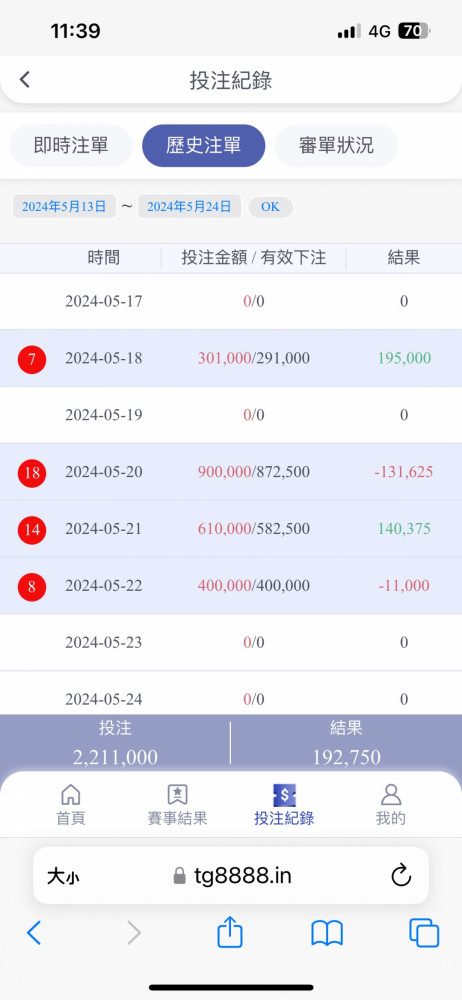Open start date picker 2024年5月13日
Screen dimensions: 462x1000
(x=64, y=207)
